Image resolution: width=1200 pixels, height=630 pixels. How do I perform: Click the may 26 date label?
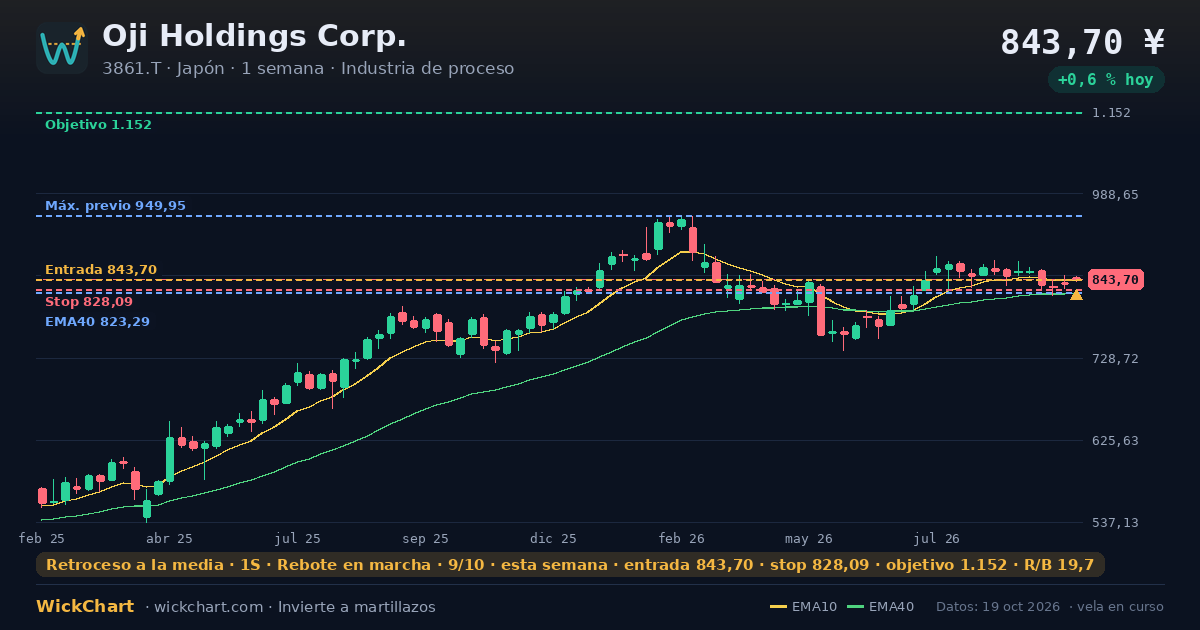coord(810,538)
